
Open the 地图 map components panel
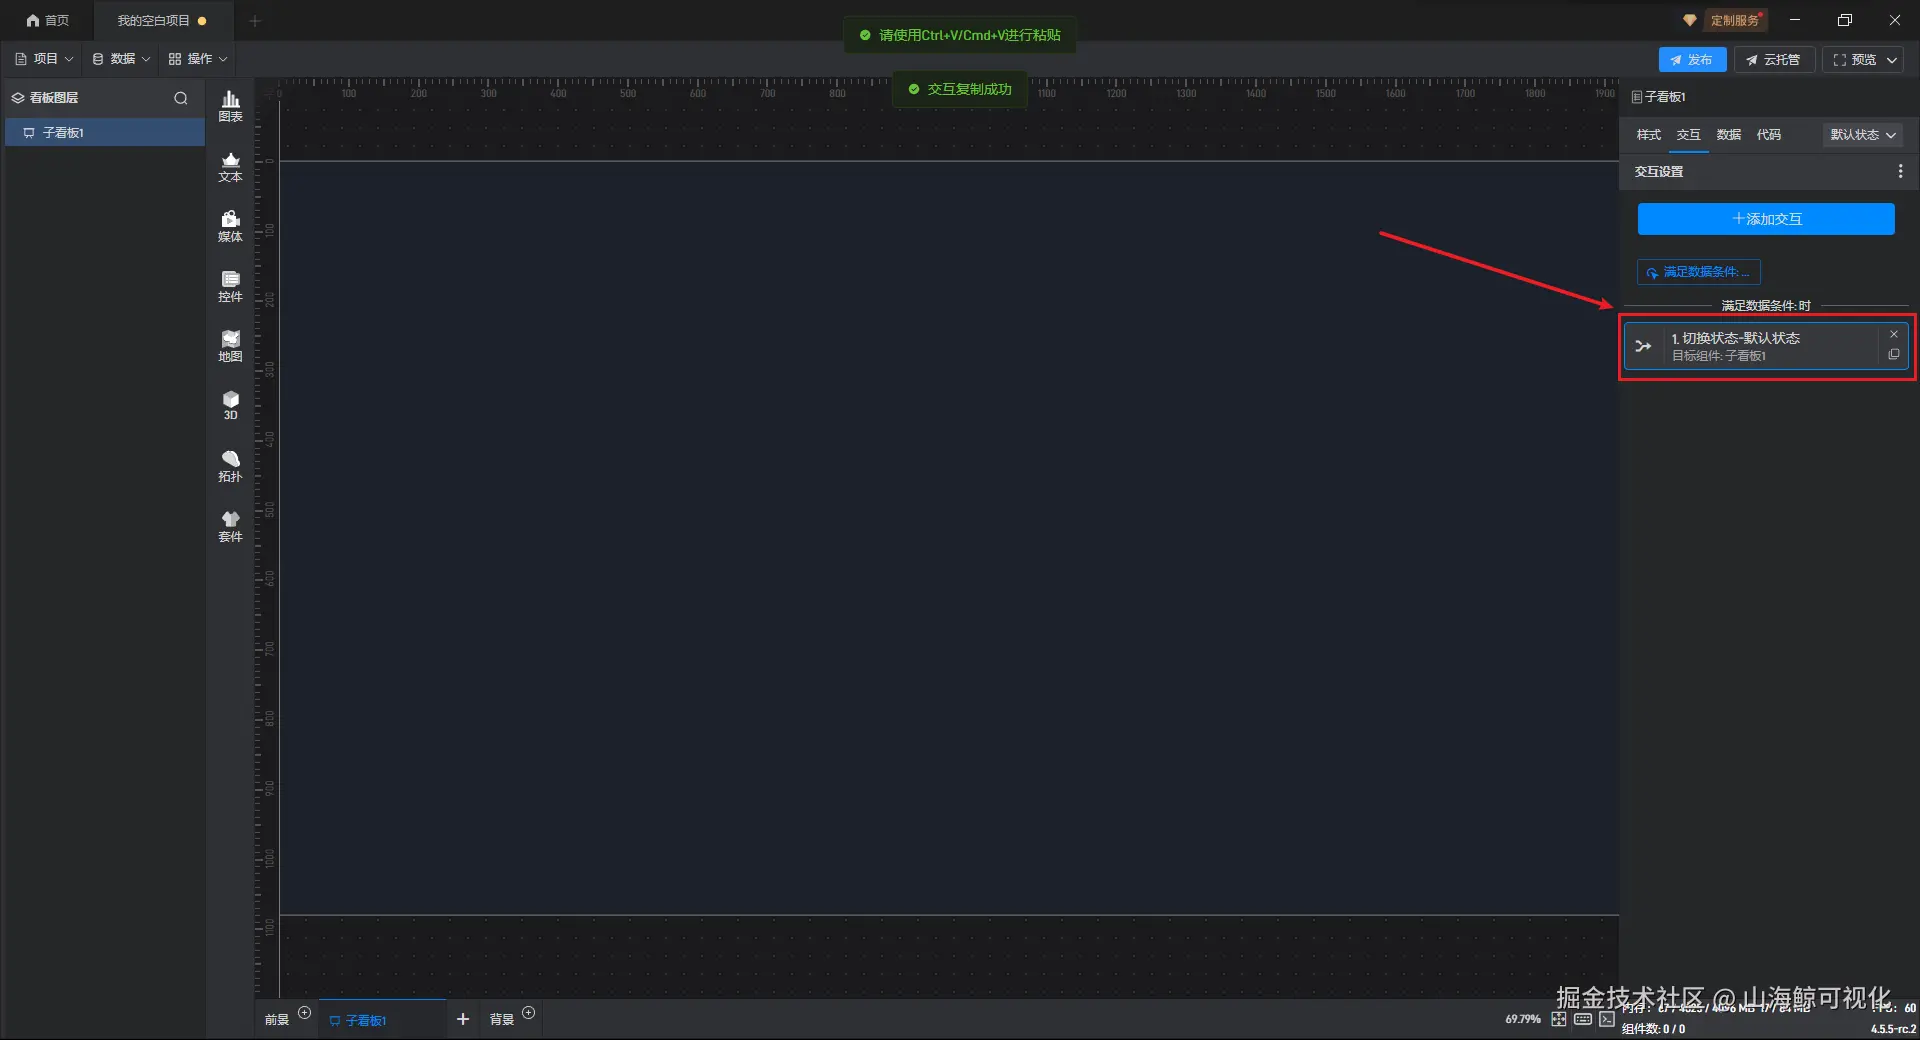tap(230, 346)
